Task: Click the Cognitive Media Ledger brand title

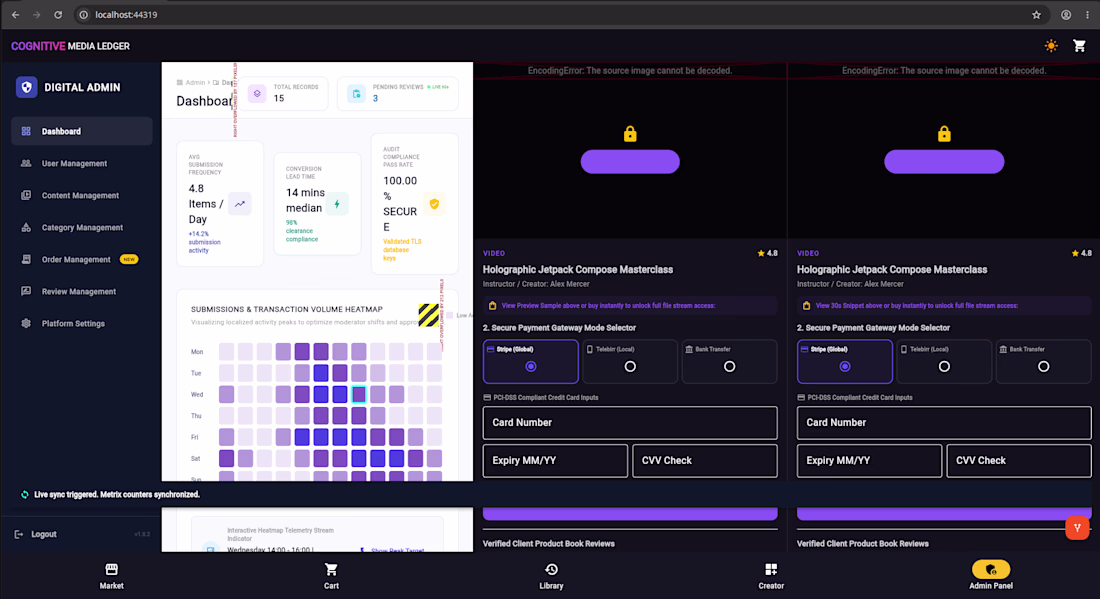Action: click(70, 46)
